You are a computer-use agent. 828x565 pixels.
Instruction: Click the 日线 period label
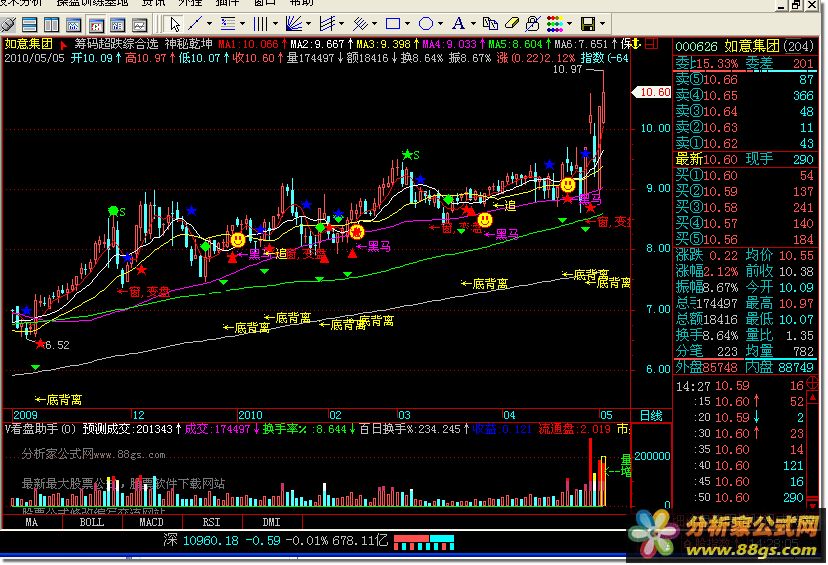coord(650,415)
